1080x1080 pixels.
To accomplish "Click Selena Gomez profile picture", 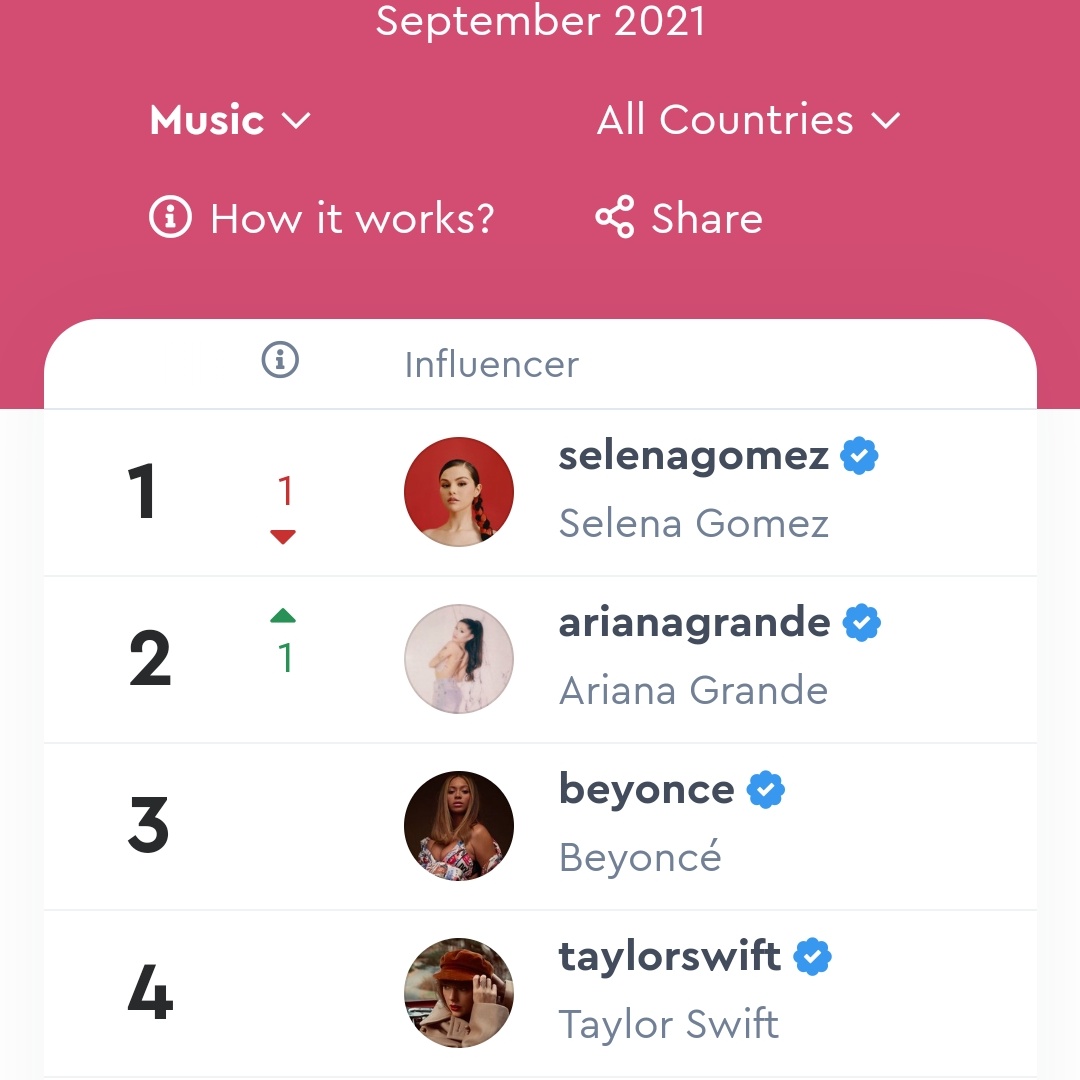I will [x=459, y=492].
